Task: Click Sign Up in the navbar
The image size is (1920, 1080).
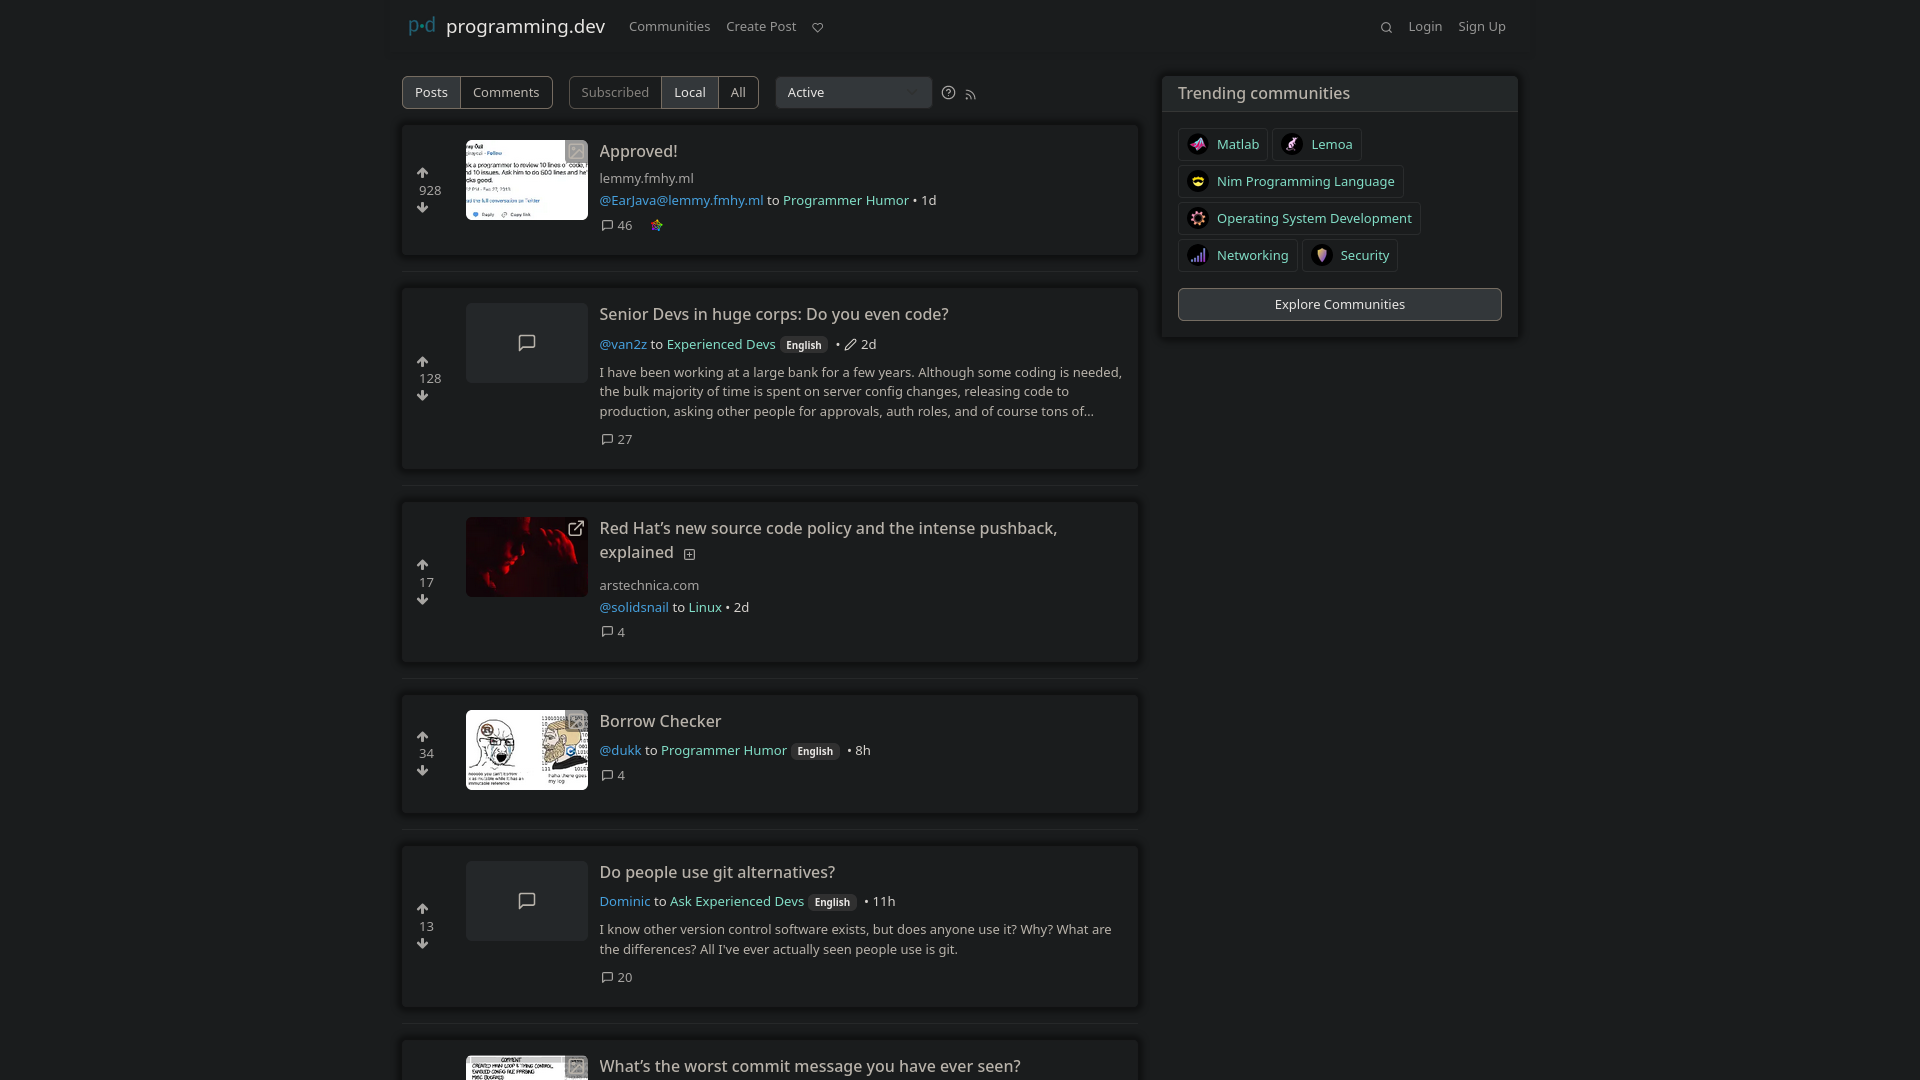Action: point(1482,27)
